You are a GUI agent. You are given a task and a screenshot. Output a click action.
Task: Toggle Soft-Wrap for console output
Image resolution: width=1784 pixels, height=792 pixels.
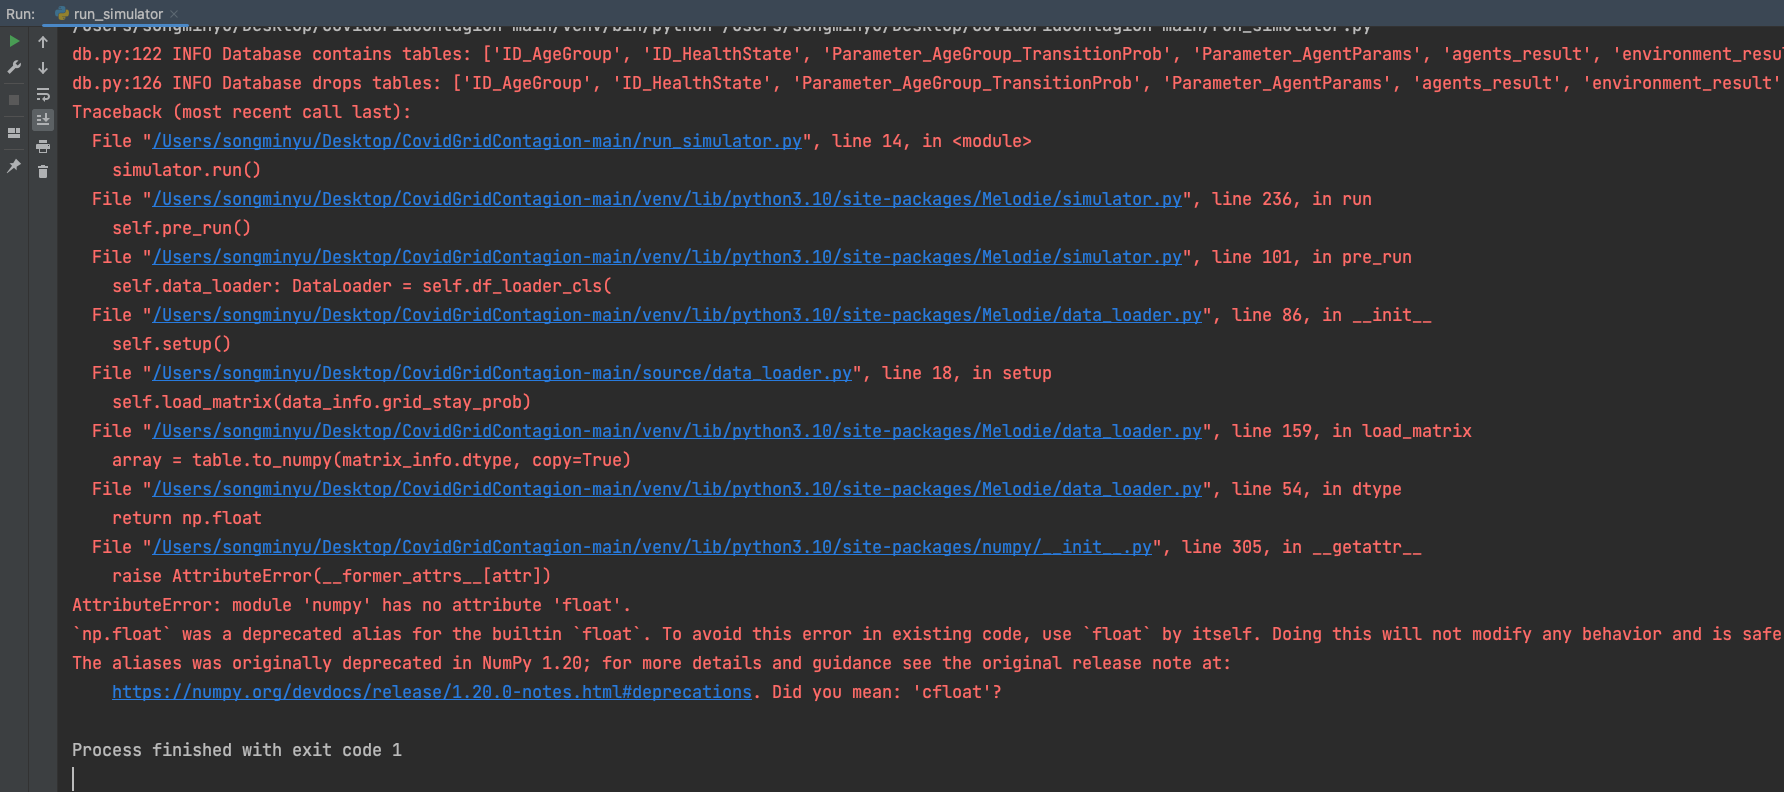tap(43, 94)
